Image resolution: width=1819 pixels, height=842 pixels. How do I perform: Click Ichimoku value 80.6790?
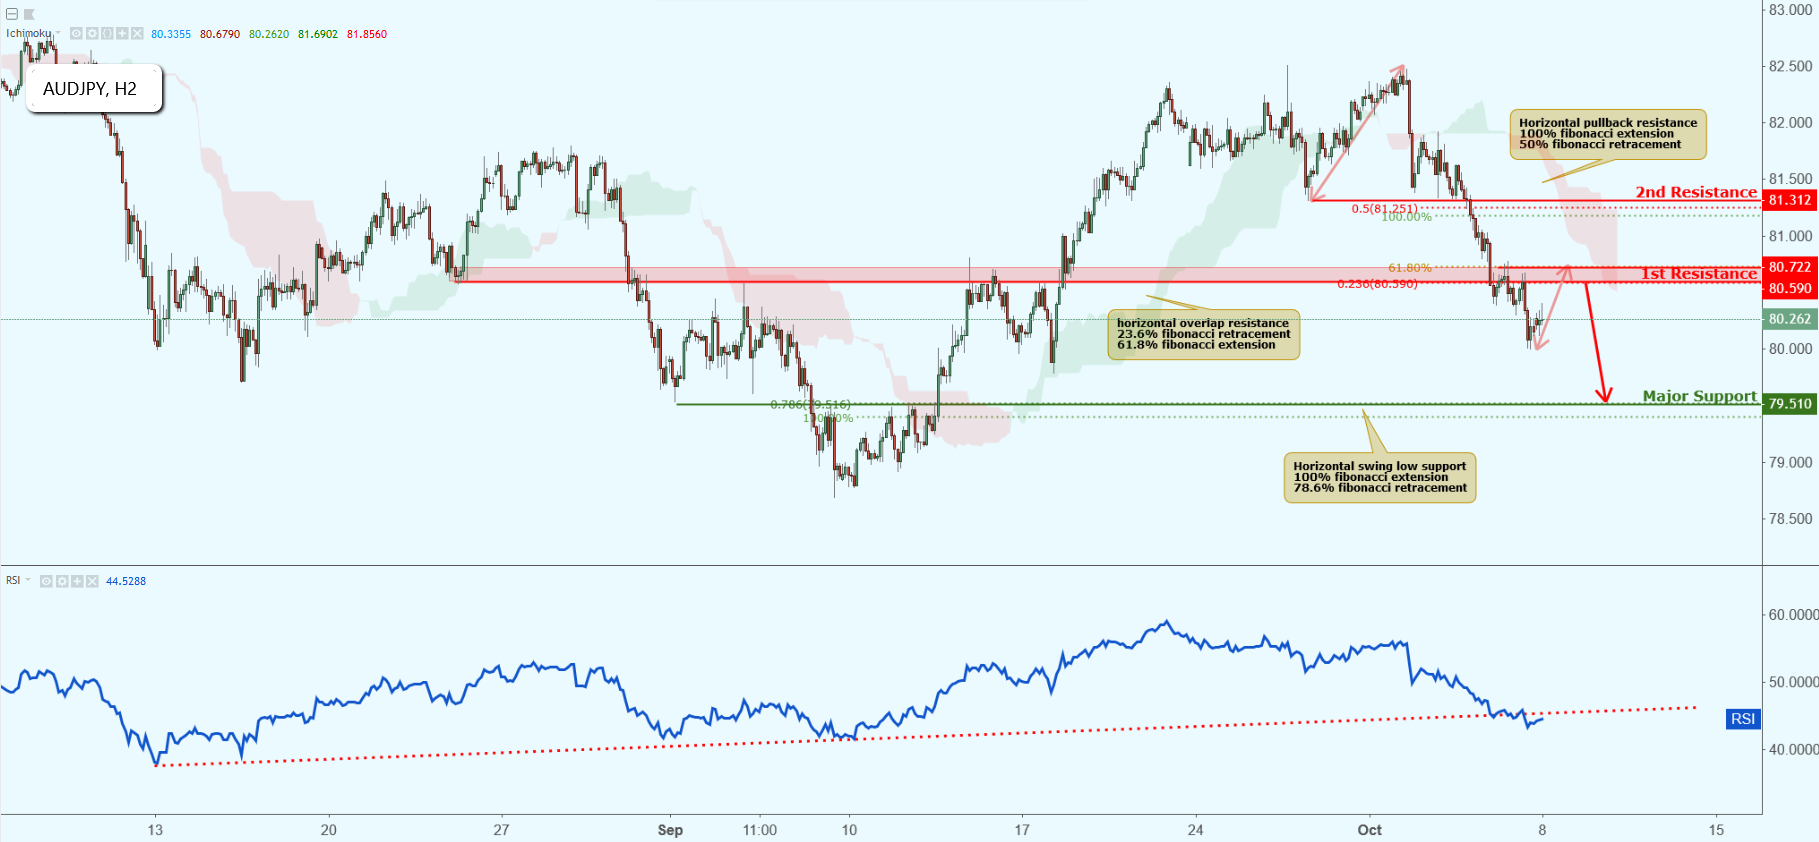[x=220, y=34]
